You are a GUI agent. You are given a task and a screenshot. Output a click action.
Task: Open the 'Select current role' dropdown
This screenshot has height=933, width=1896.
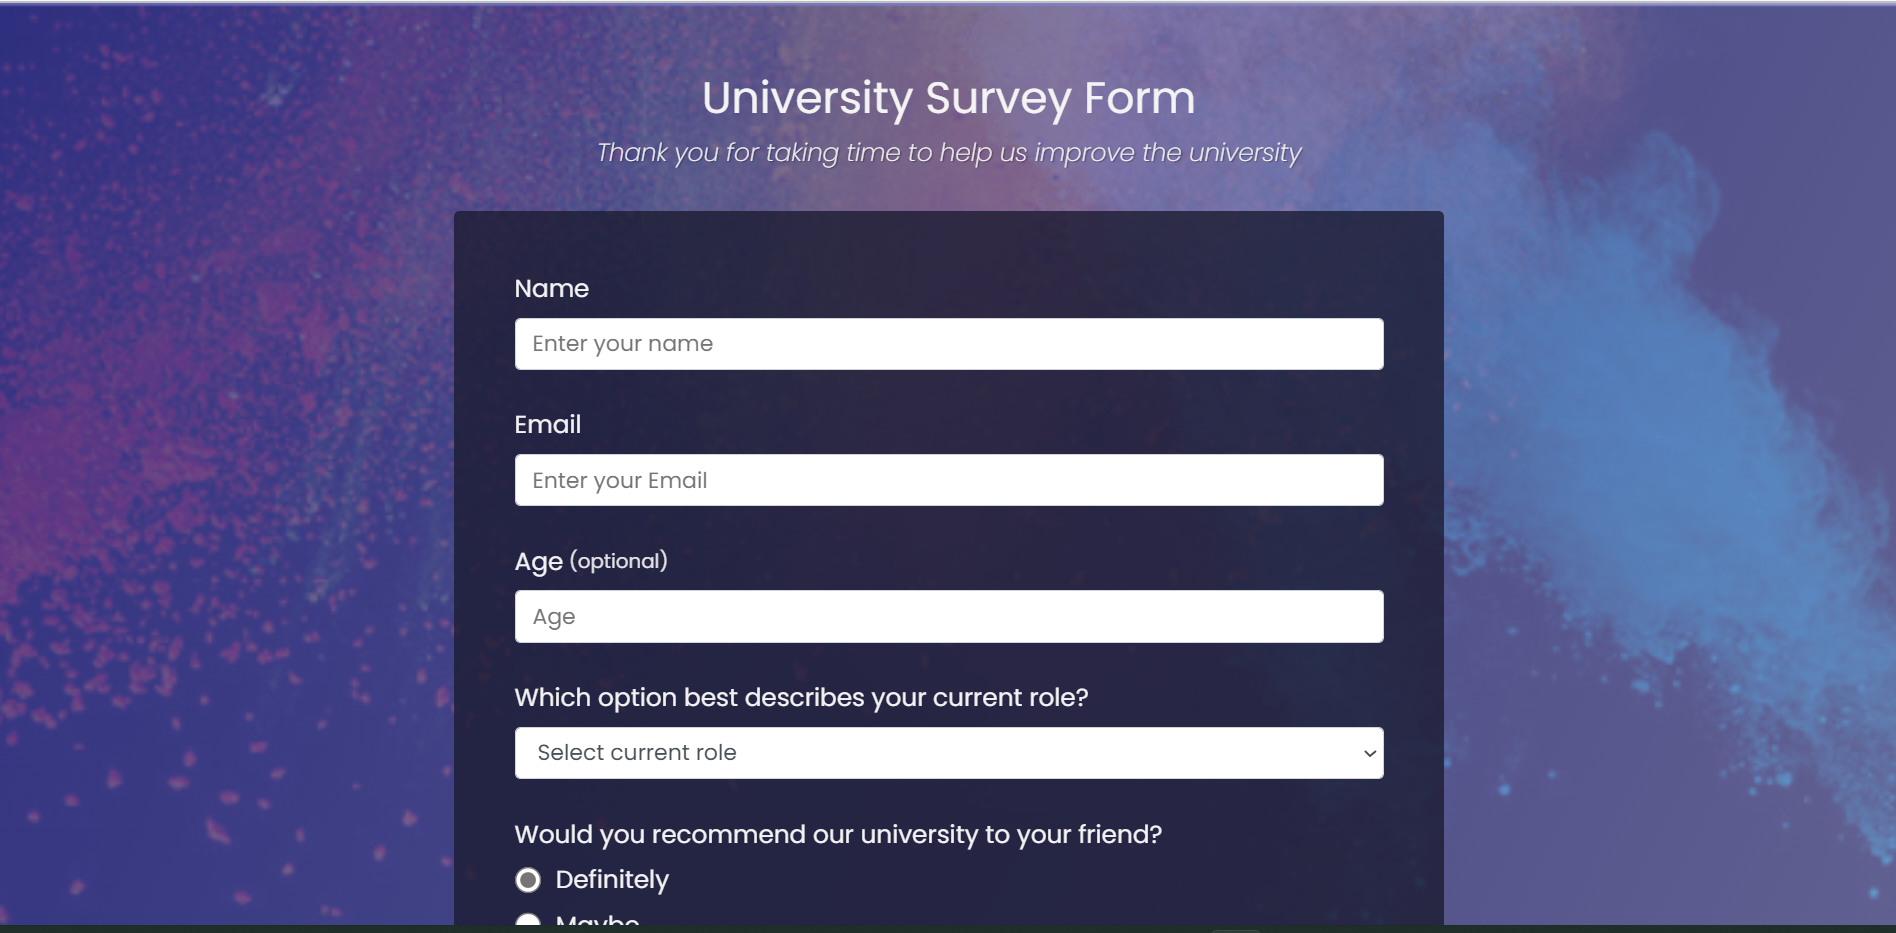click(x=949, y=753)
